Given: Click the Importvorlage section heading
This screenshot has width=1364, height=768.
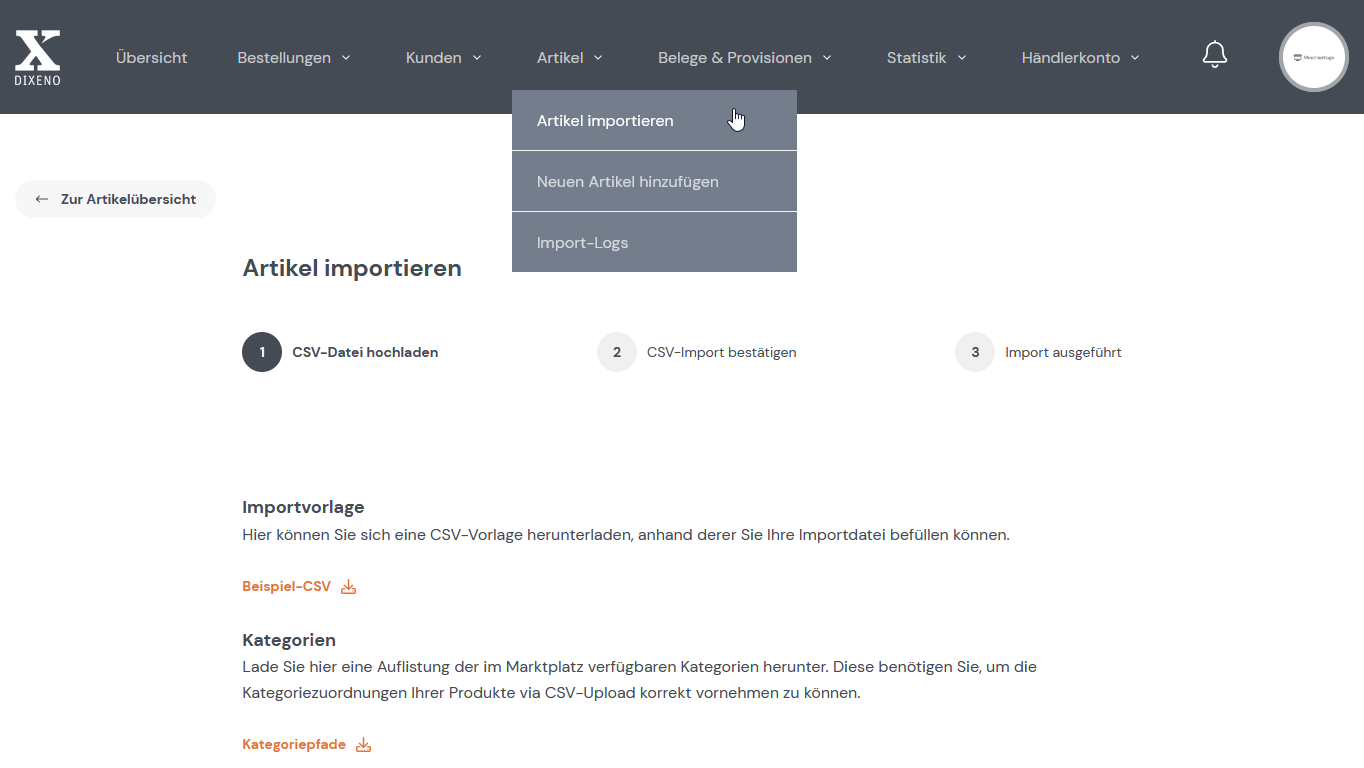Looking at the screenshot, I should coord(303,507).
